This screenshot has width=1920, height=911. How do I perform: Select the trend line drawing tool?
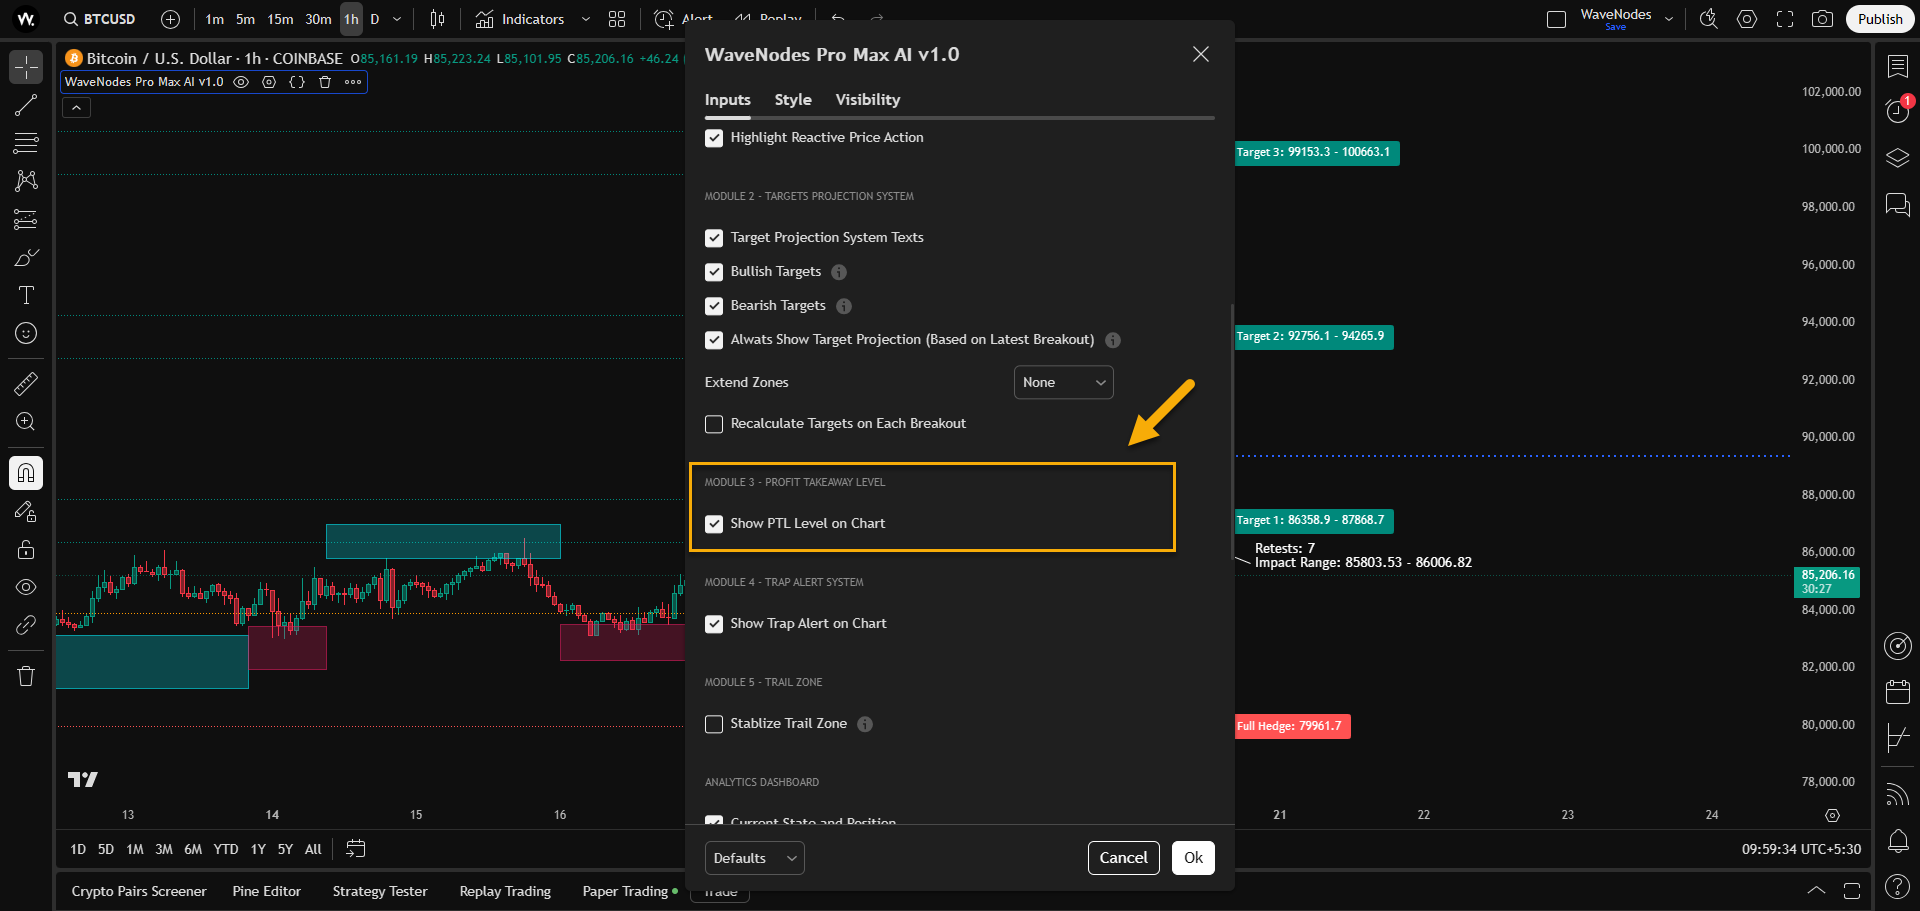[x=25, y=105]
